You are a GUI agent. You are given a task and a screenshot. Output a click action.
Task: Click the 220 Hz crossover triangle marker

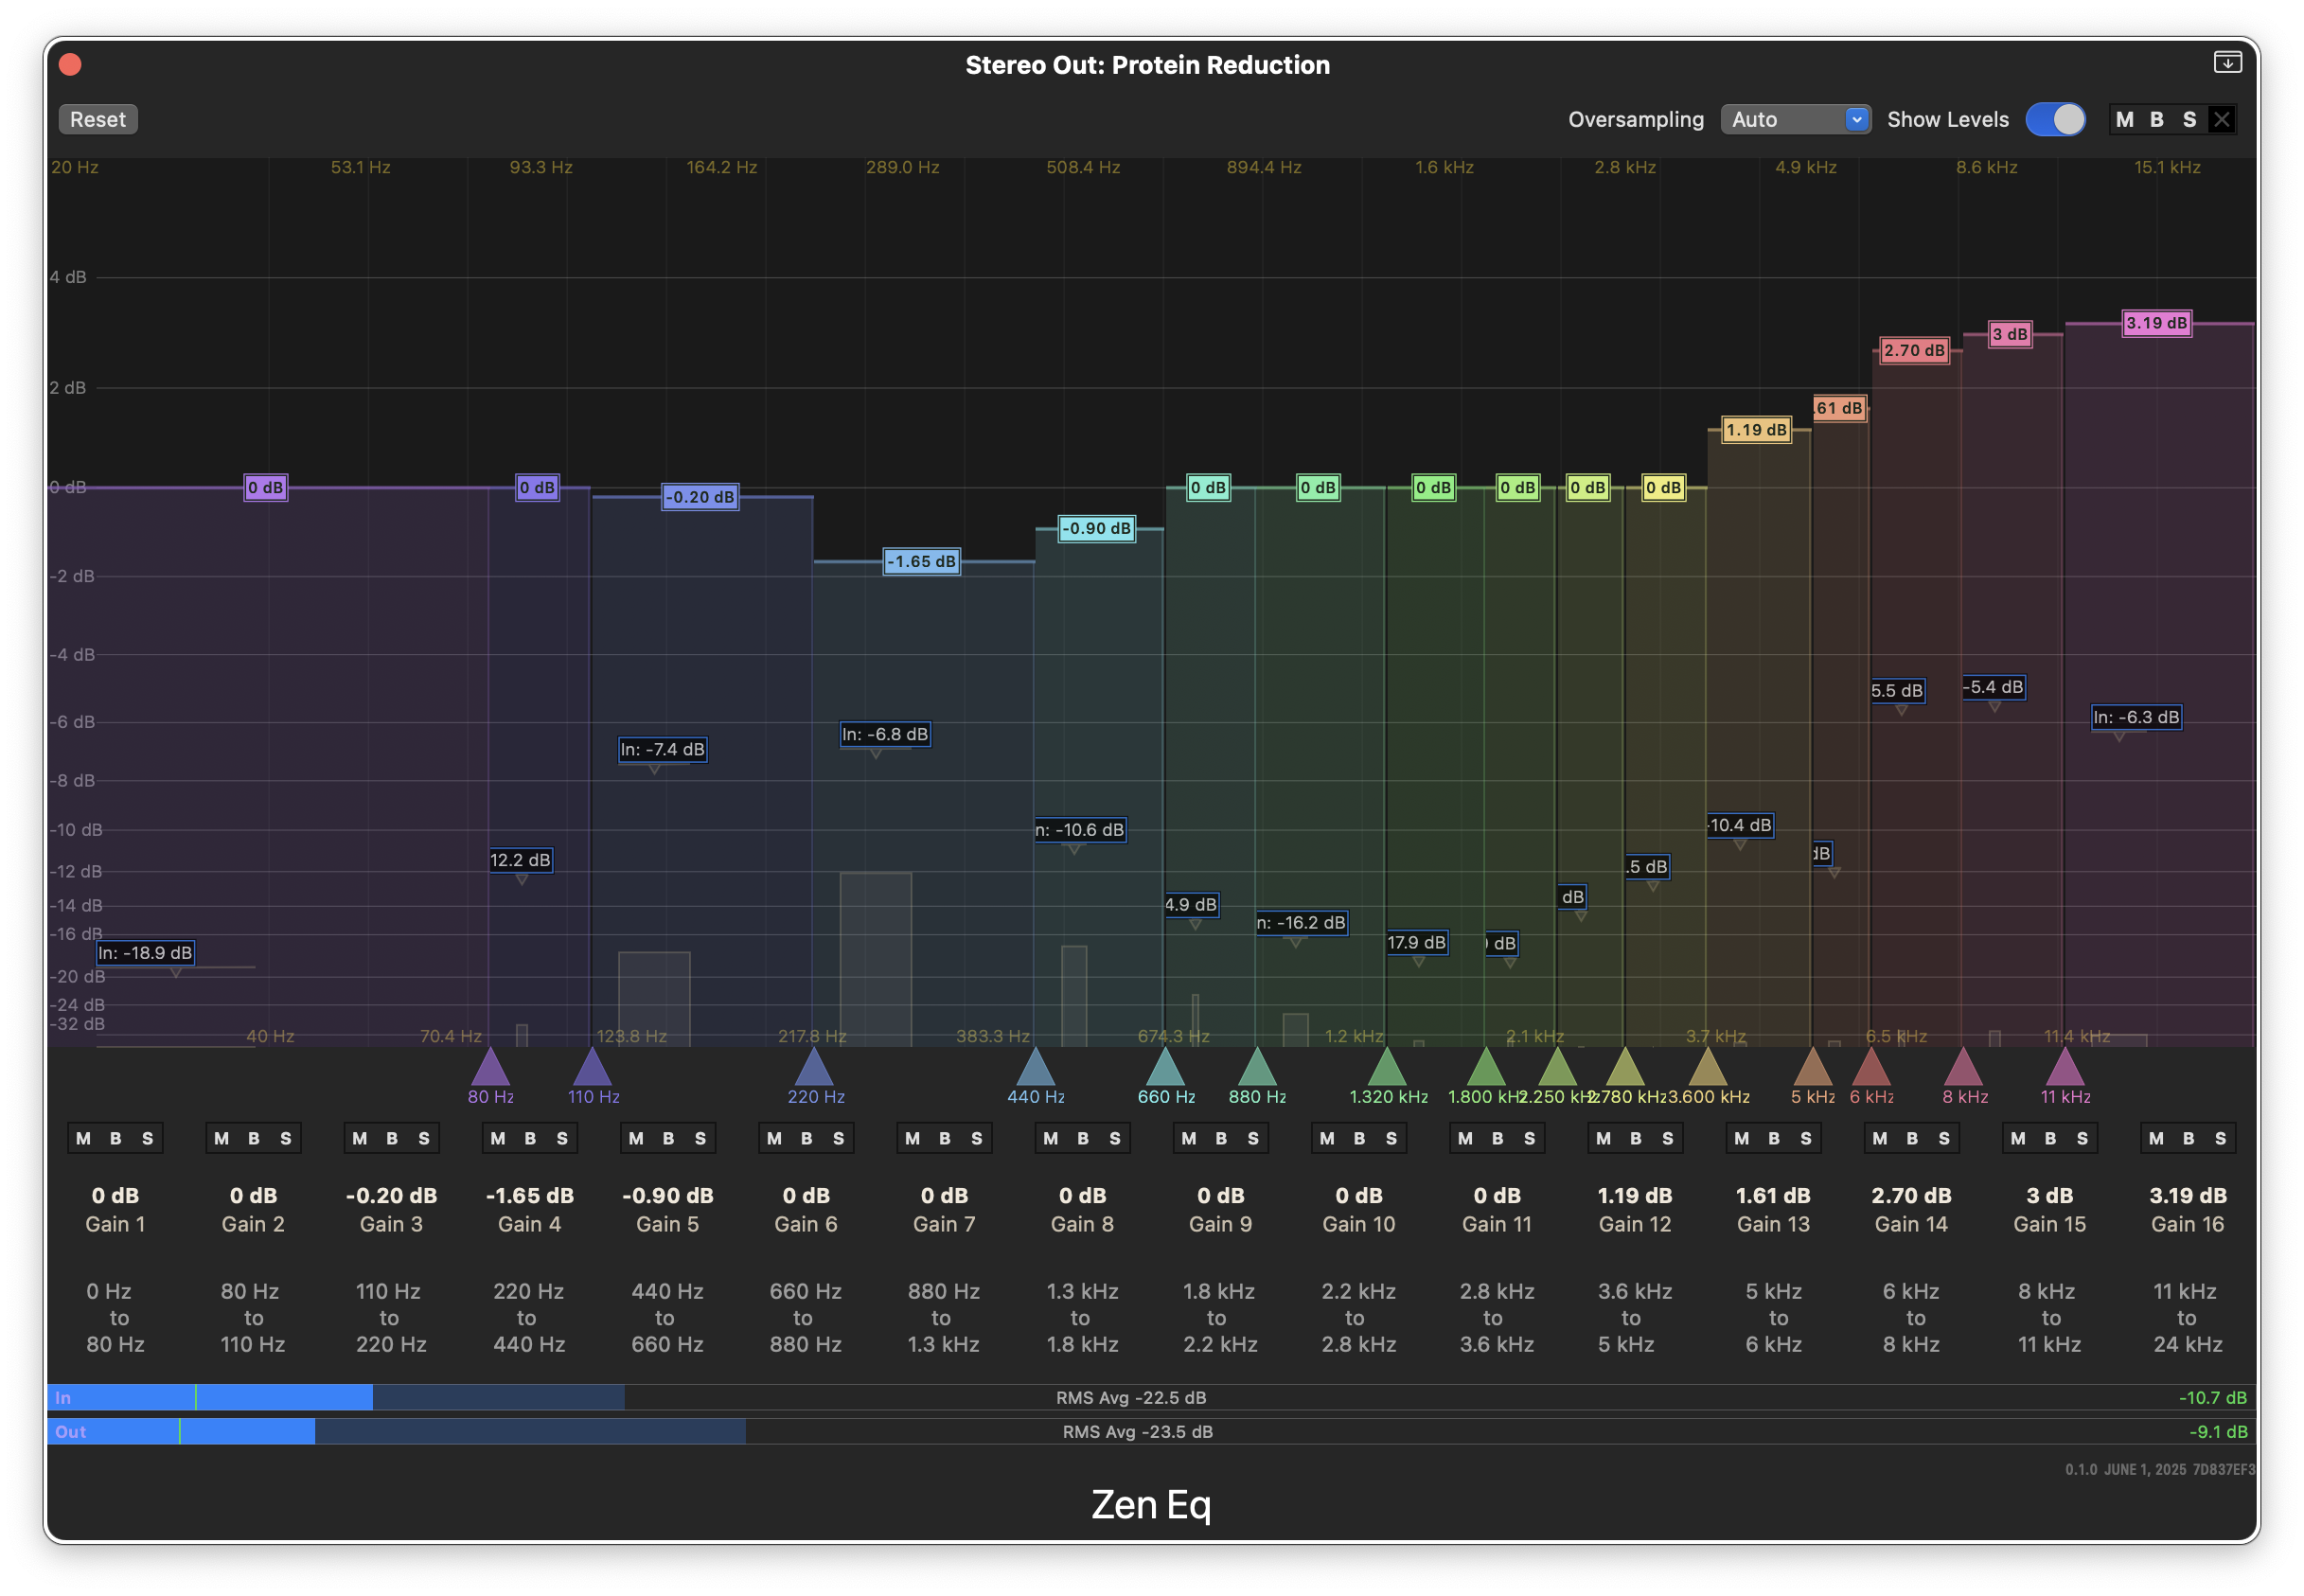[x=814, y=1069]
